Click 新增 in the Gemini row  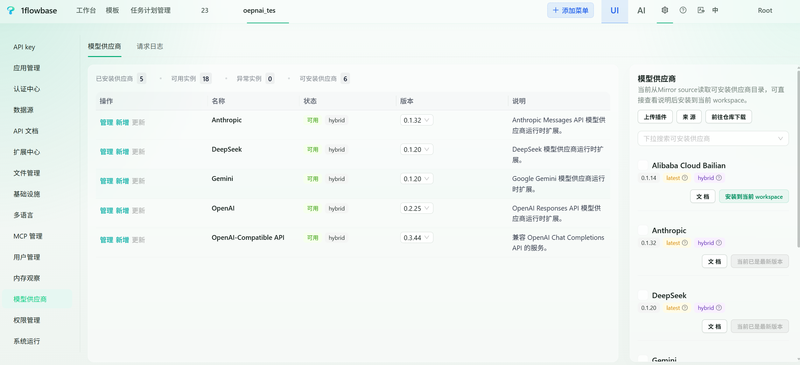point(122,181)
